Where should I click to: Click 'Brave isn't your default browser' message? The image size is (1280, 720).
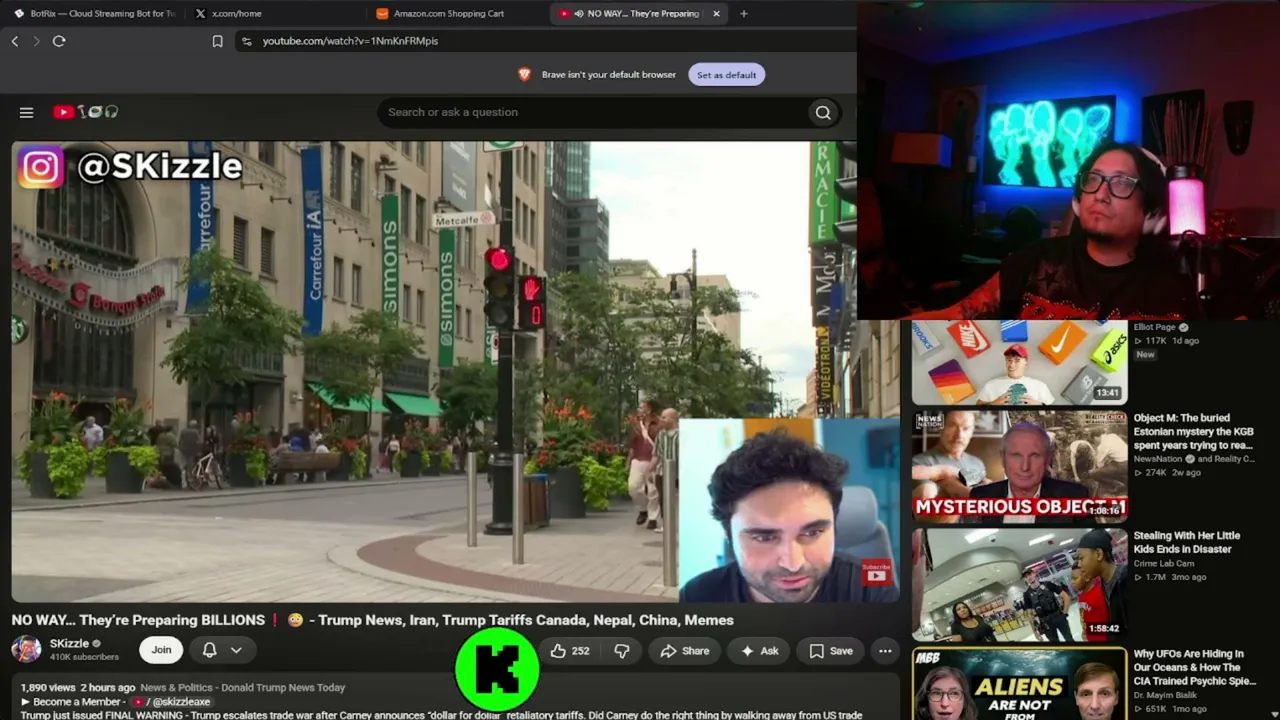[609, 75]
